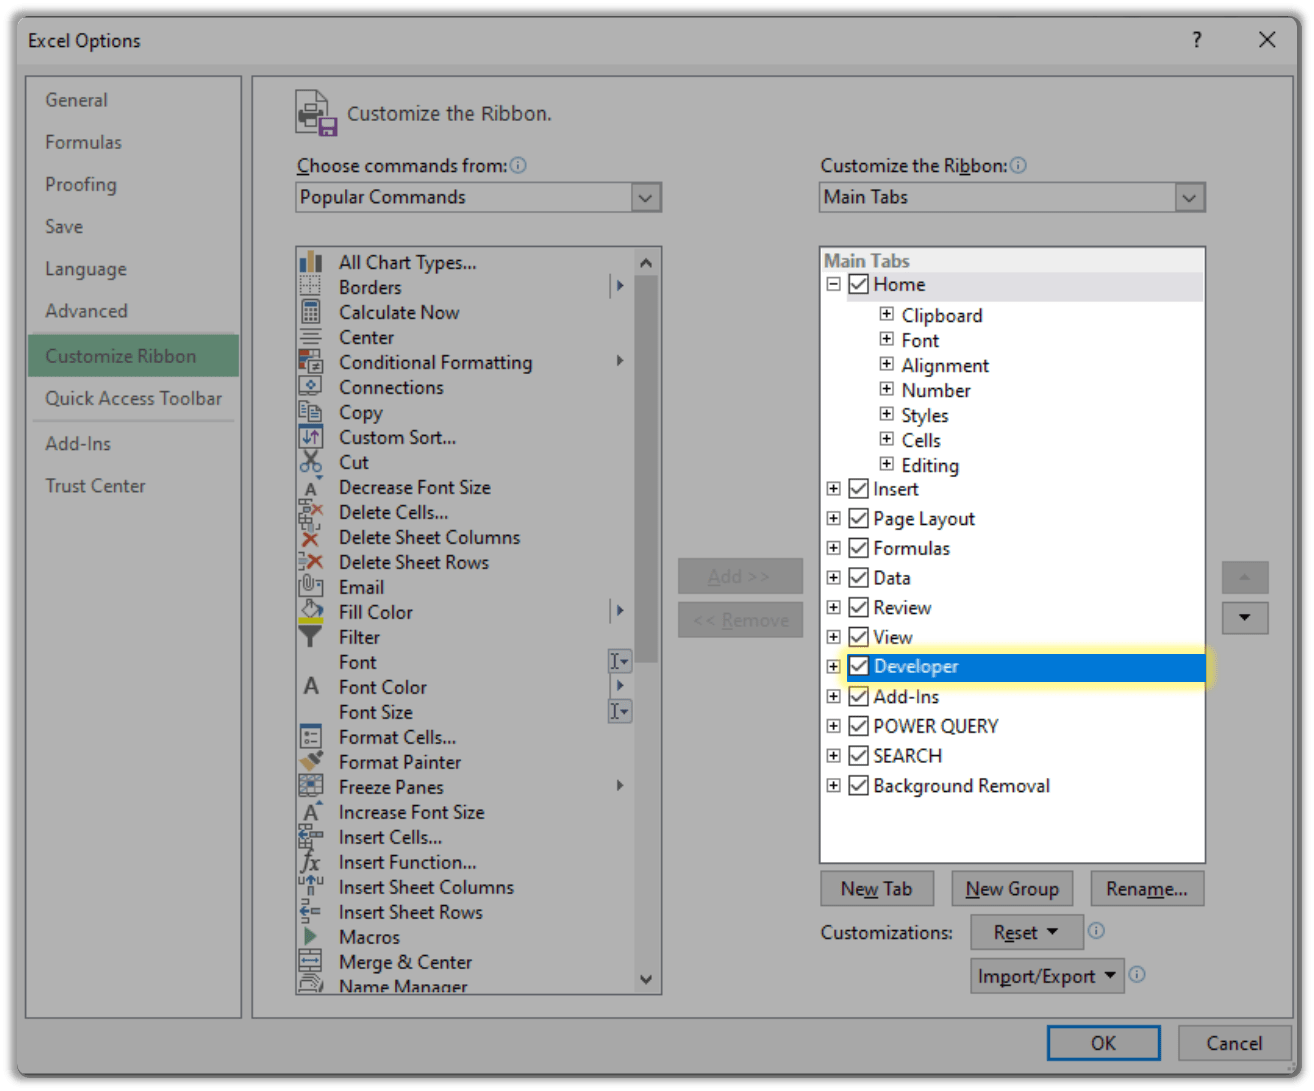1314x1091 pixels.
Task: Open the Main Tabs dropdown
Action: point(1189,197)
